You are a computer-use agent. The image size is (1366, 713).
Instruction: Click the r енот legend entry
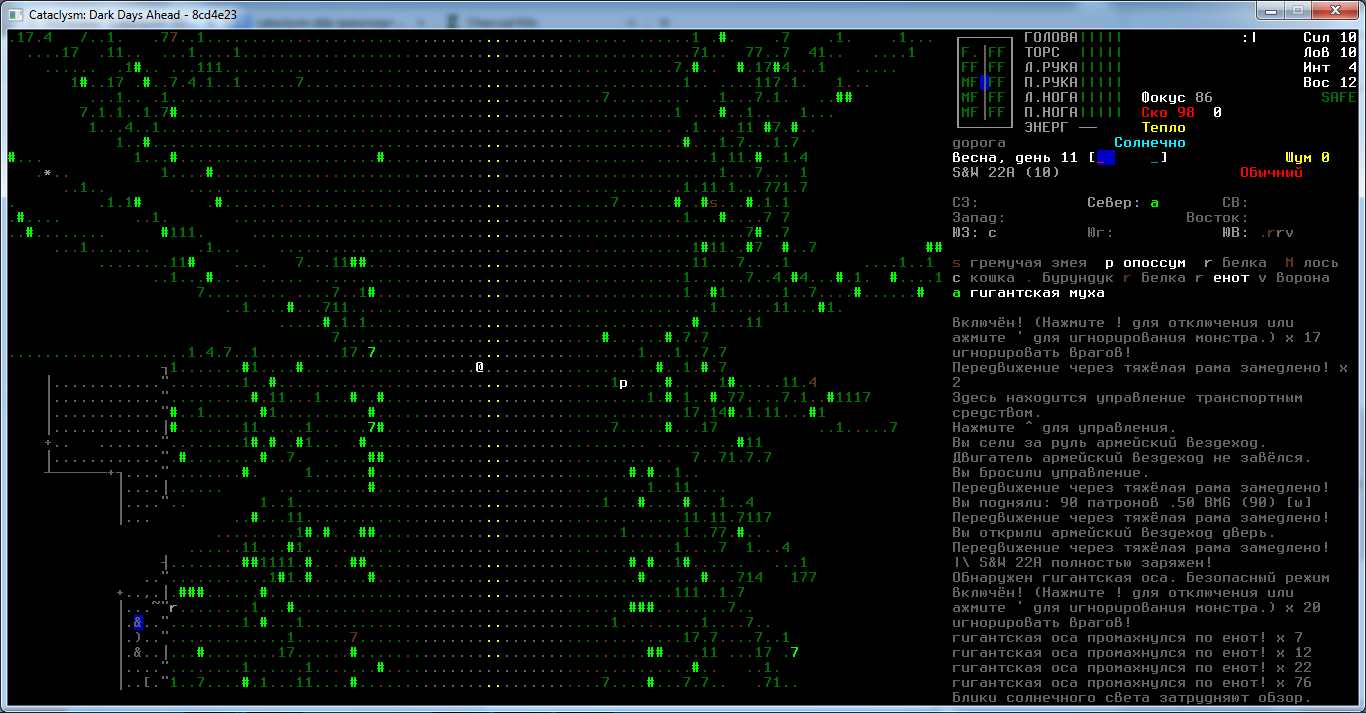[1222, 277]
